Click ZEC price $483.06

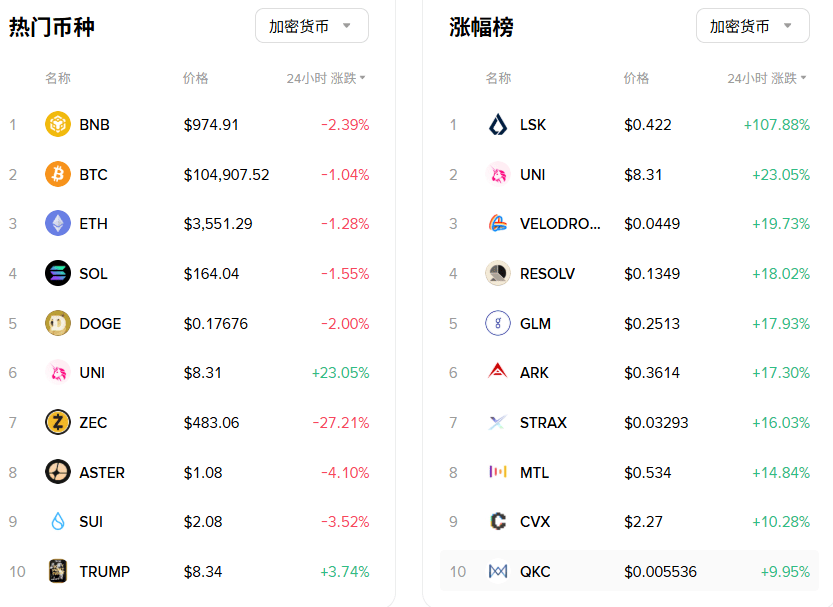(x=211, y=423)
